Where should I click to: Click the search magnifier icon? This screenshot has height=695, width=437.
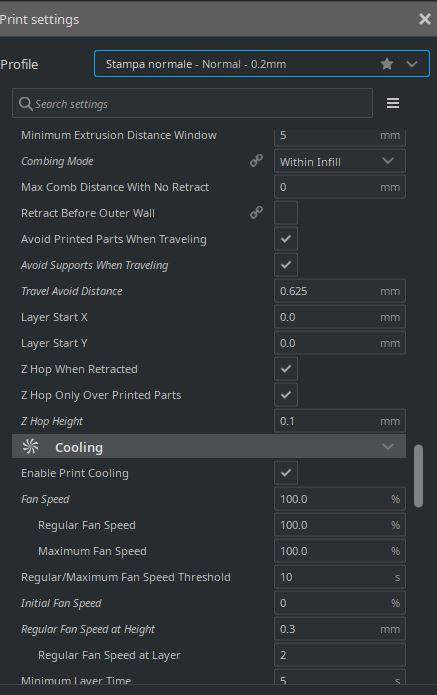[25, 103]
